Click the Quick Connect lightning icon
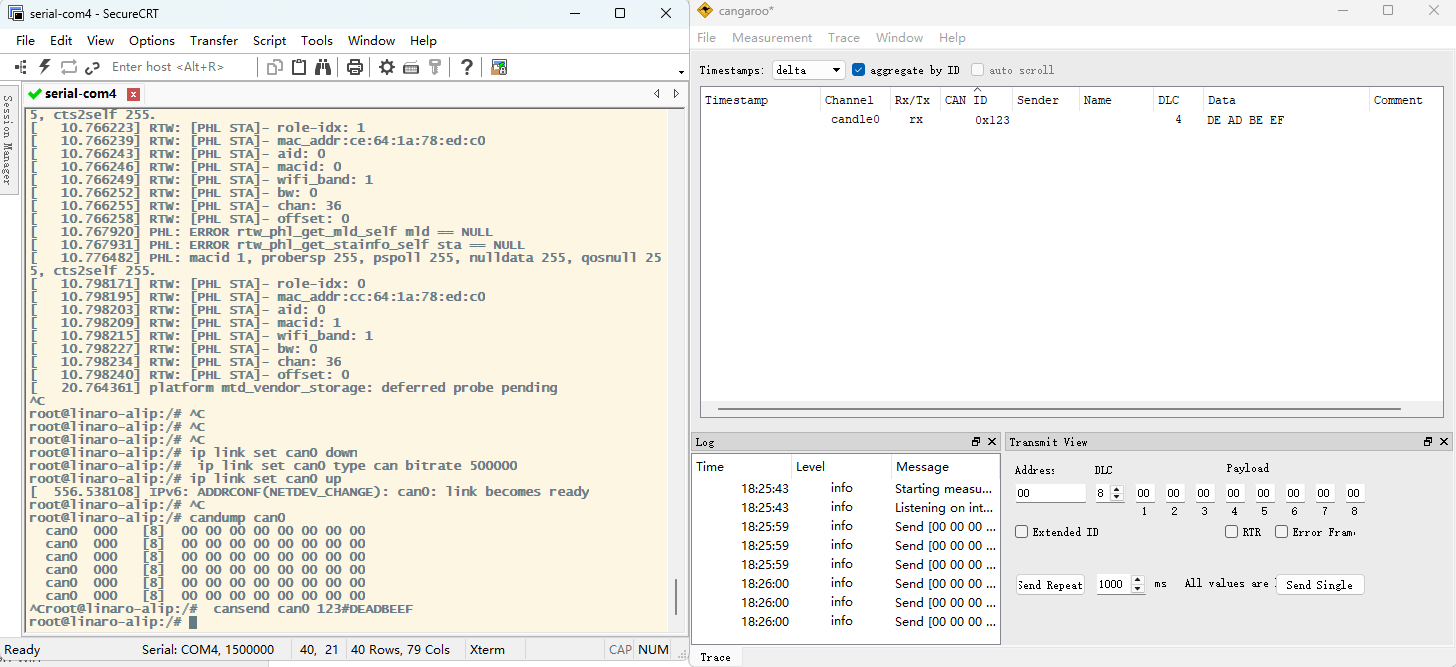This screenshot has height=667, width=1456. (x=45, y=67)
